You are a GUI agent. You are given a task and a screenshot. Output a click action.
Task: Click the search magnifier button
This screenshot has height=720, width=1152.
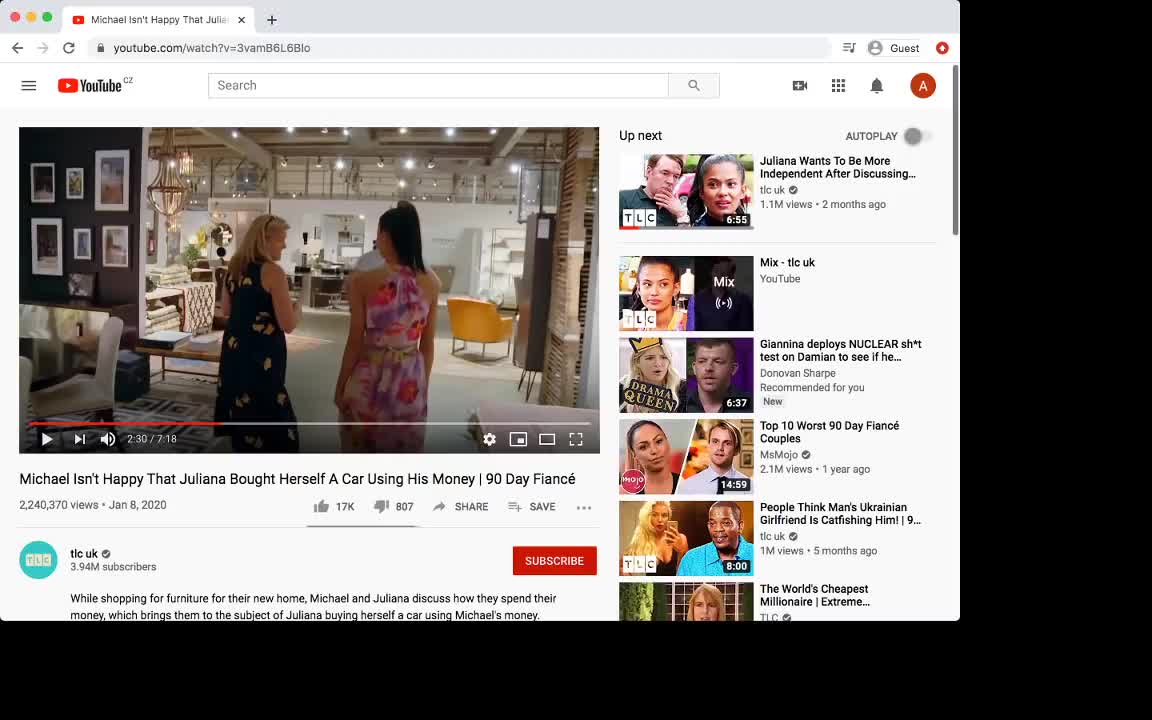click(x=694, y=85)
